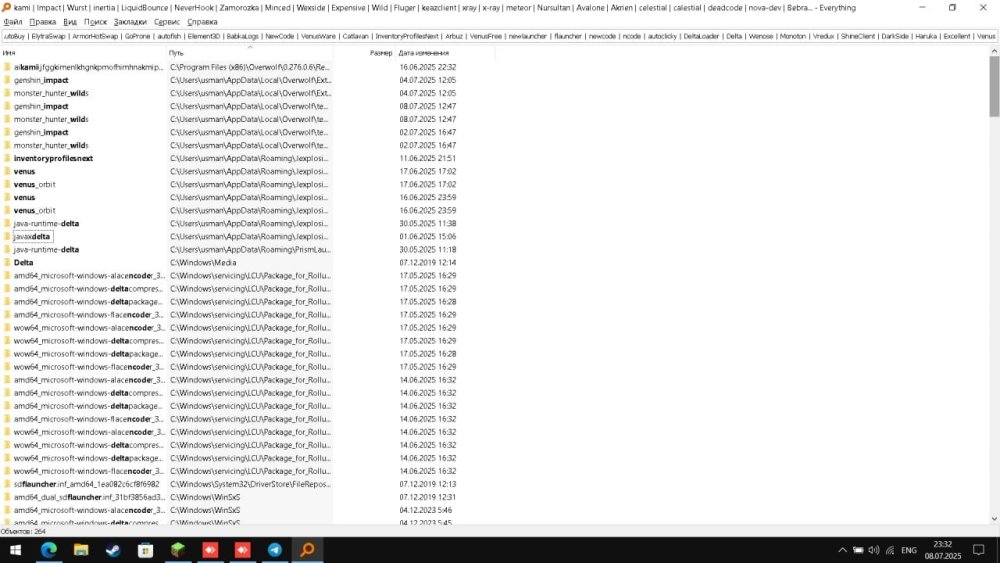
Task: Click the Everything search icon on the taskbar
Action: tap(307, 550)
